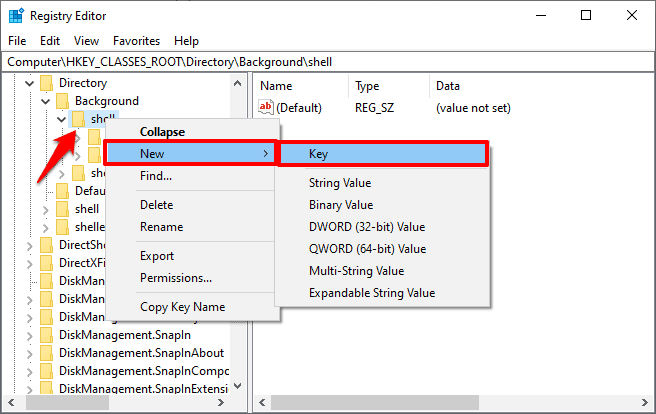Click the highlighted shell key folder icon

point(78,119)
